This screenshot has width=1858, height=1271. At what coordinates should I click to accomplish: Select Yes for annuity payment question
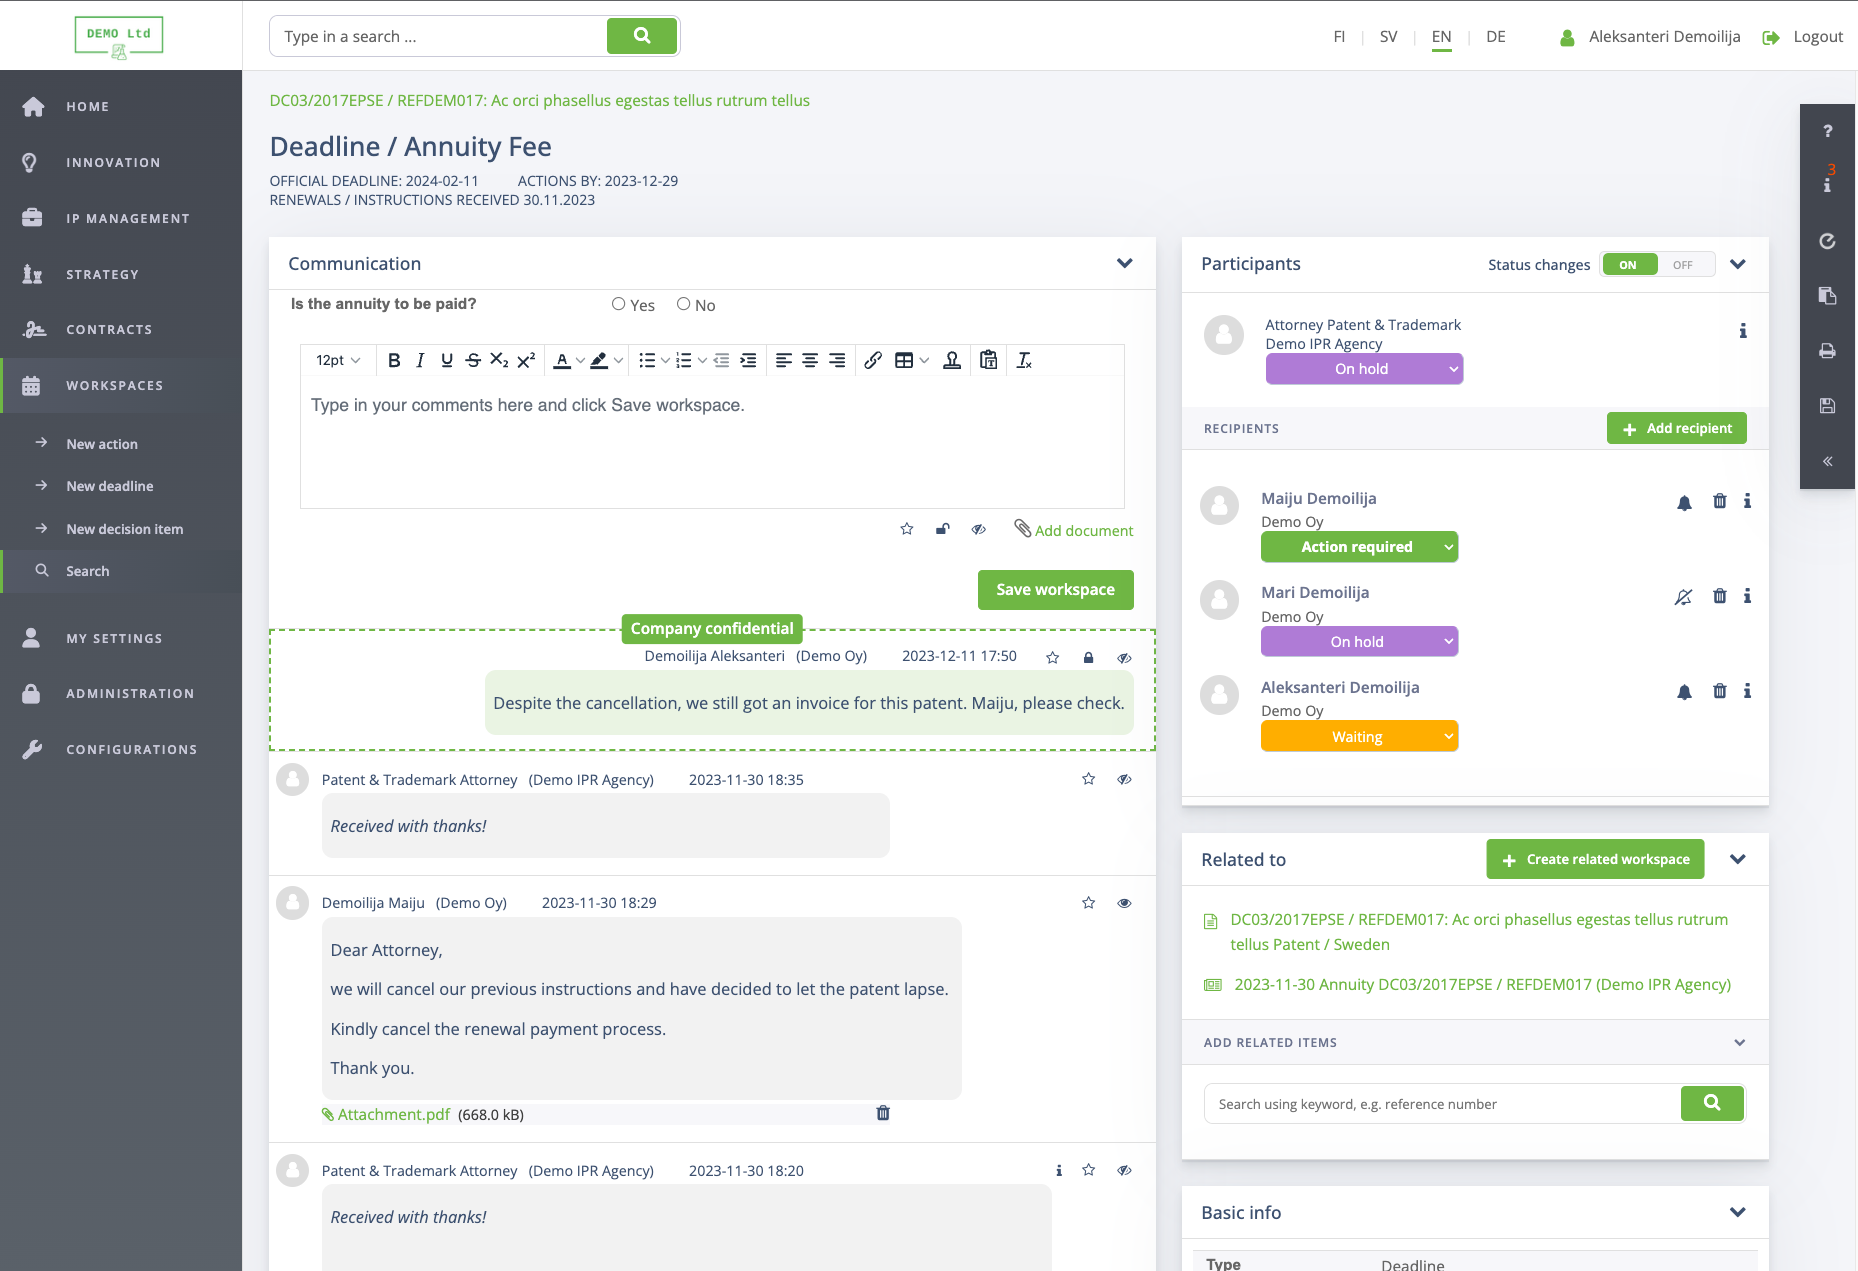(x=618, y=304)
